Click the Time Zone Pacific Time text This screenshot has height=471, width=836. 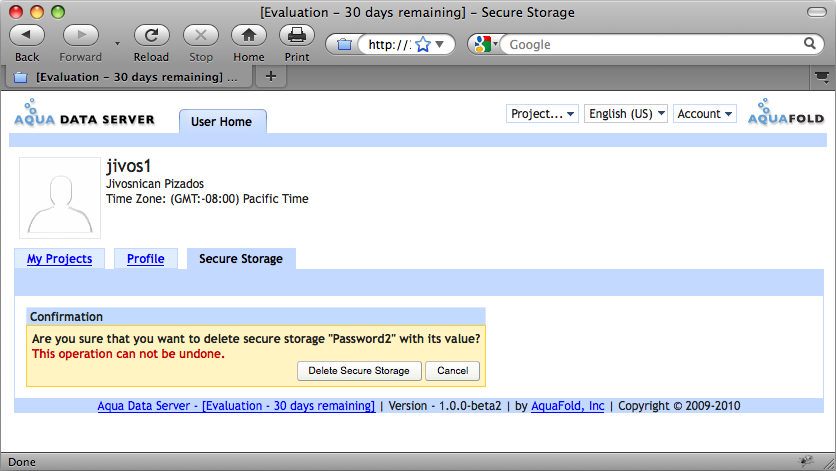(x=207, y=199)
